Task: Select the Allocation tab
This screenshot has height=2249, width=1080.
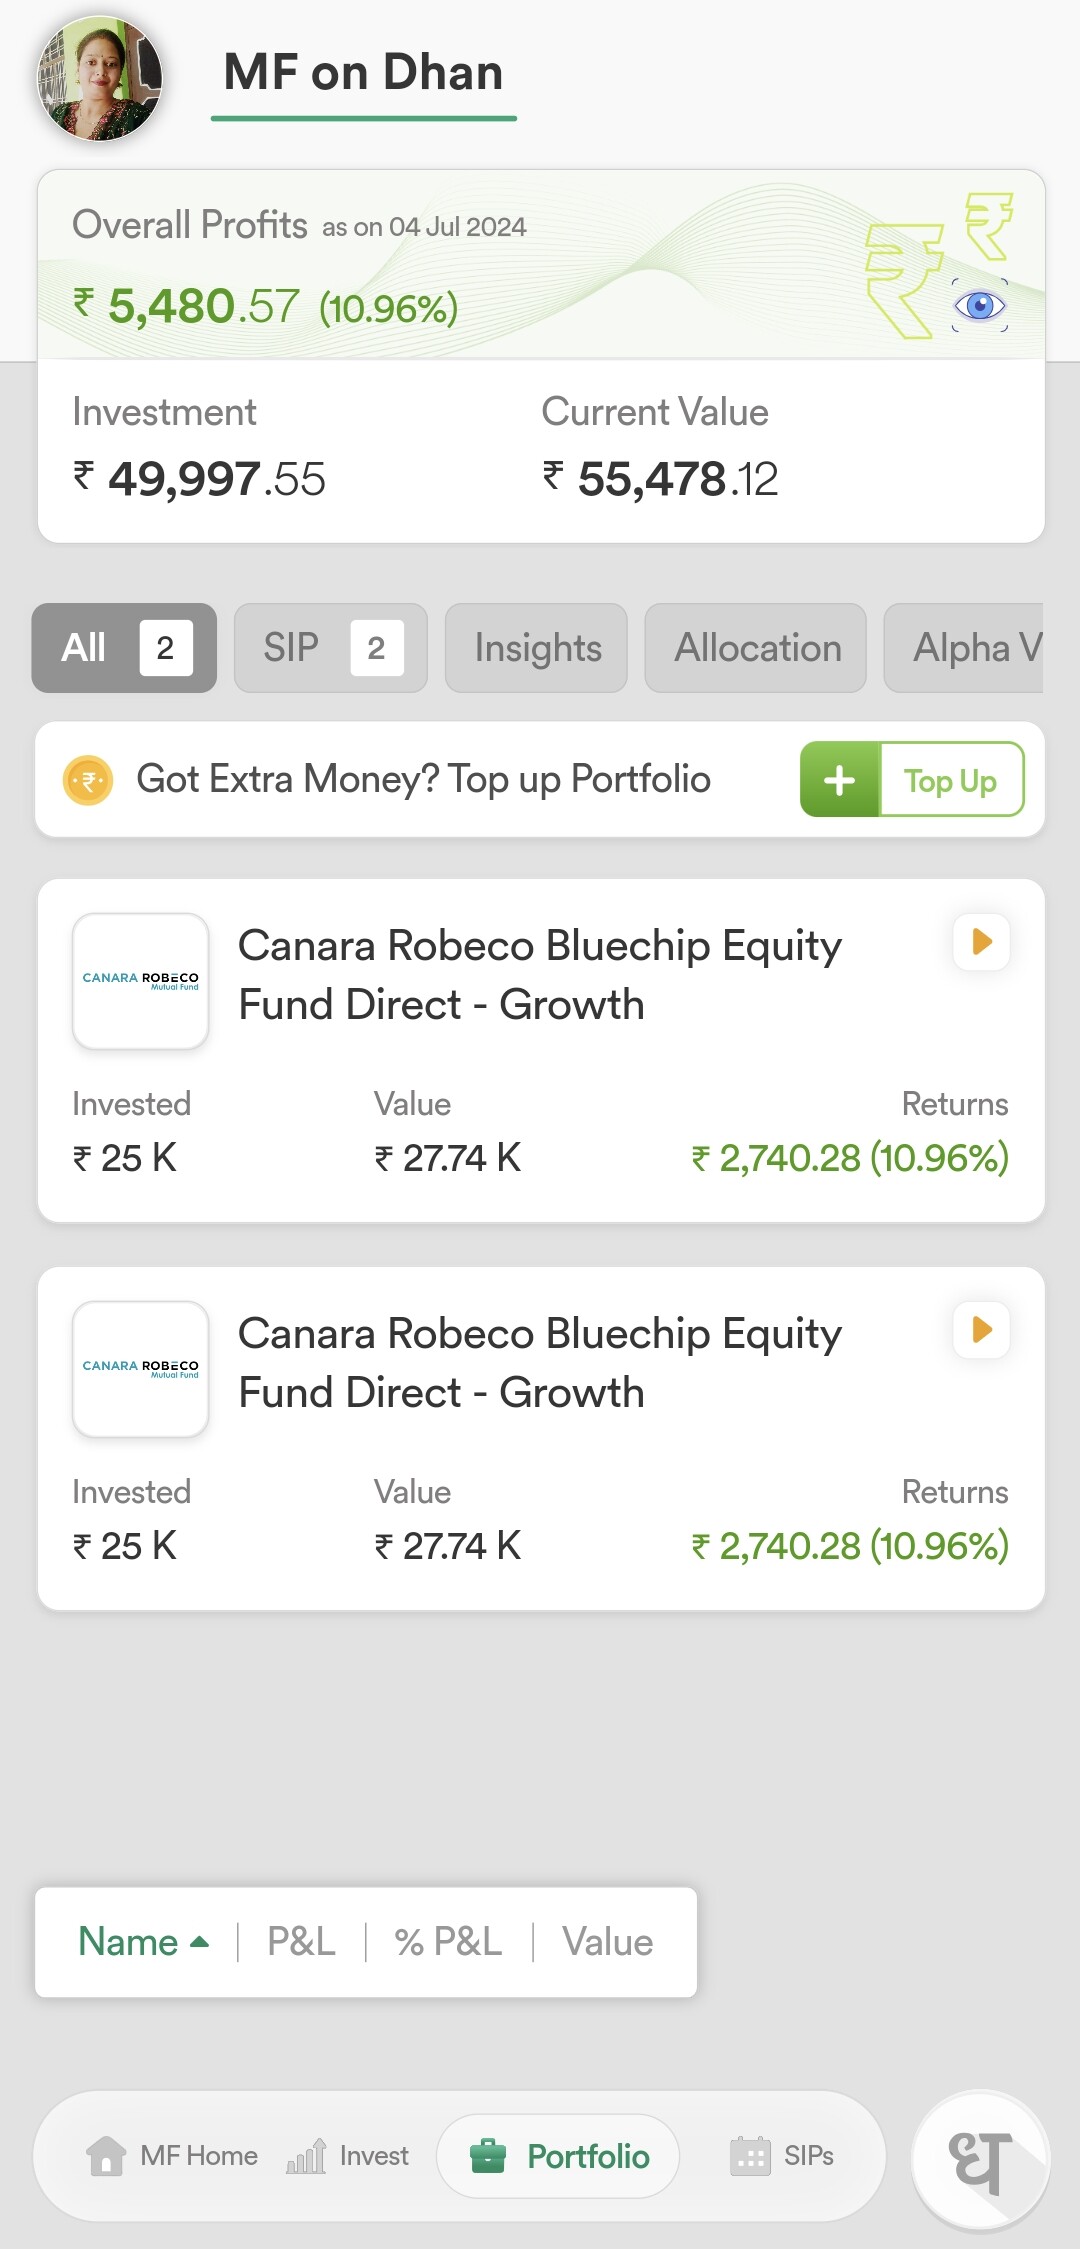Action: 756,648
